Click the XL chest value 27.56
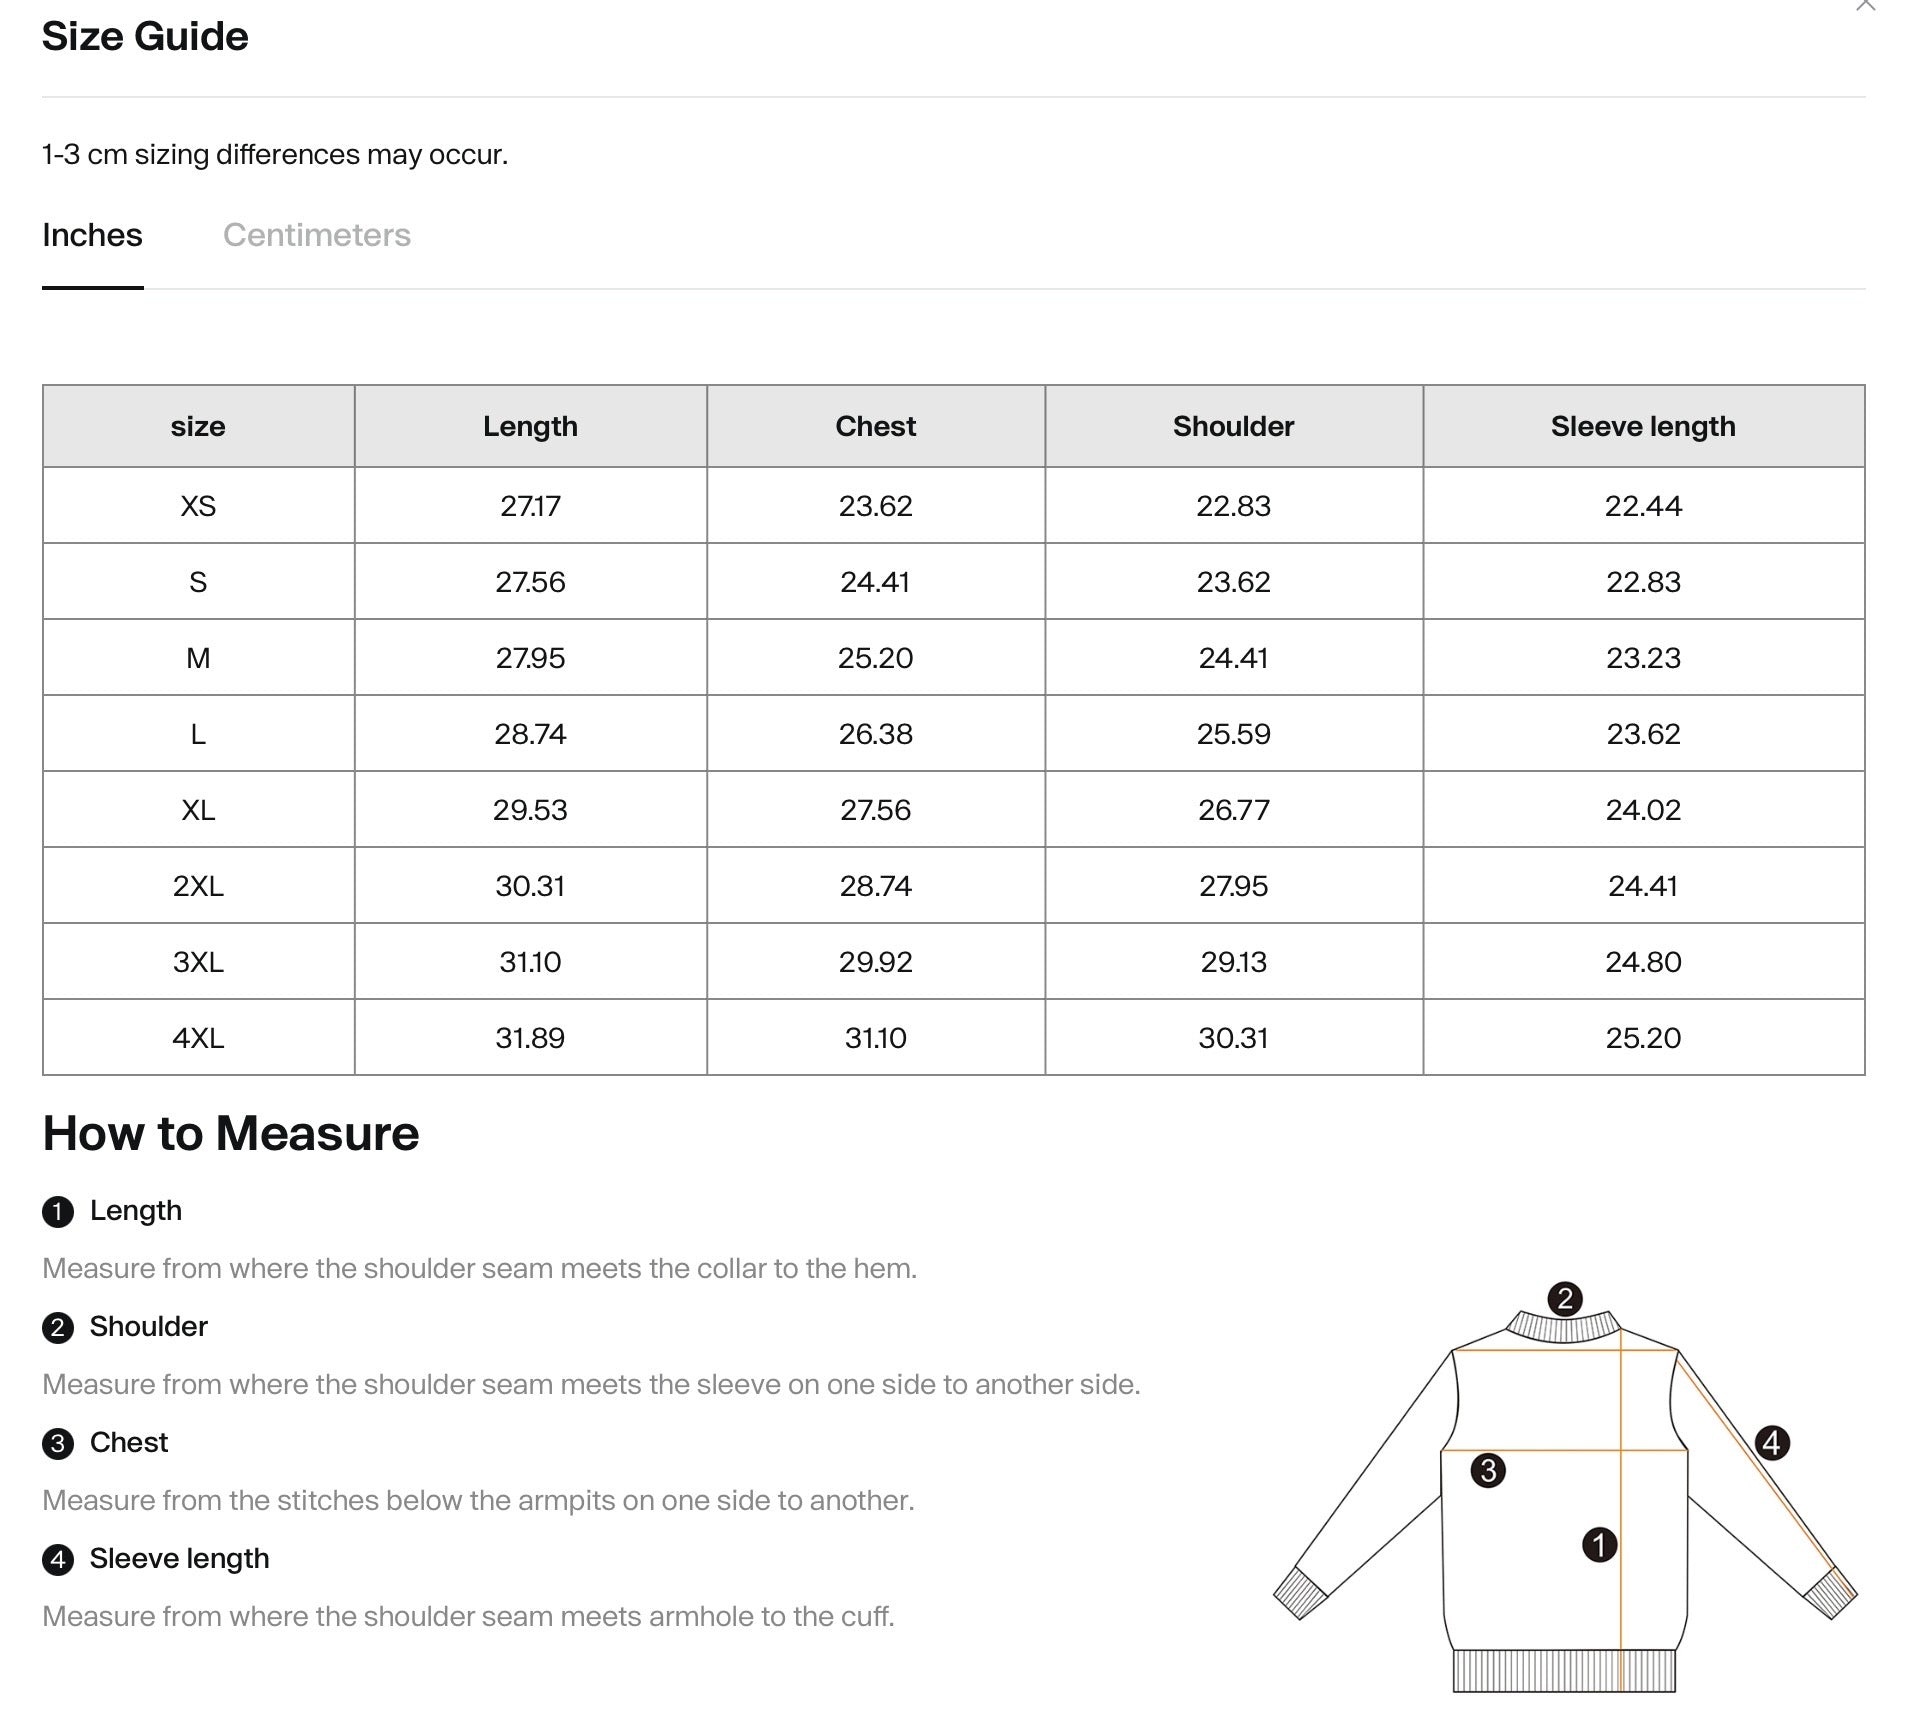The image size is (1910, 1729). click(x=875, y=810)
